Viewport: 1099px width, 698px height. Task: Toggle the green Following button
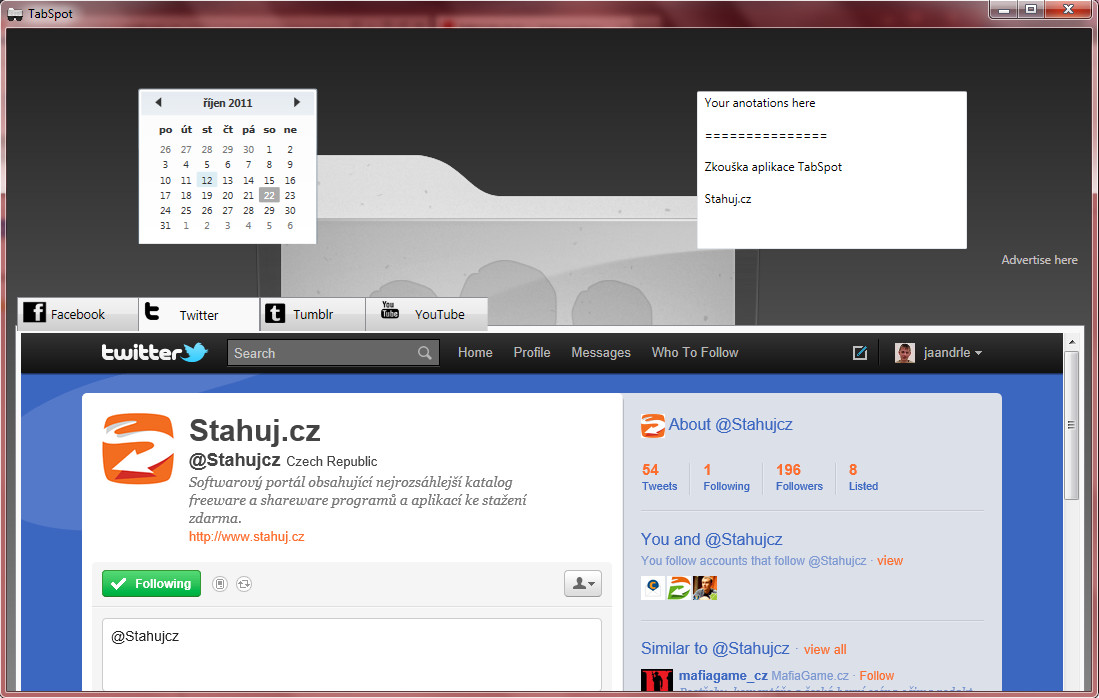(x=151, y=584)
